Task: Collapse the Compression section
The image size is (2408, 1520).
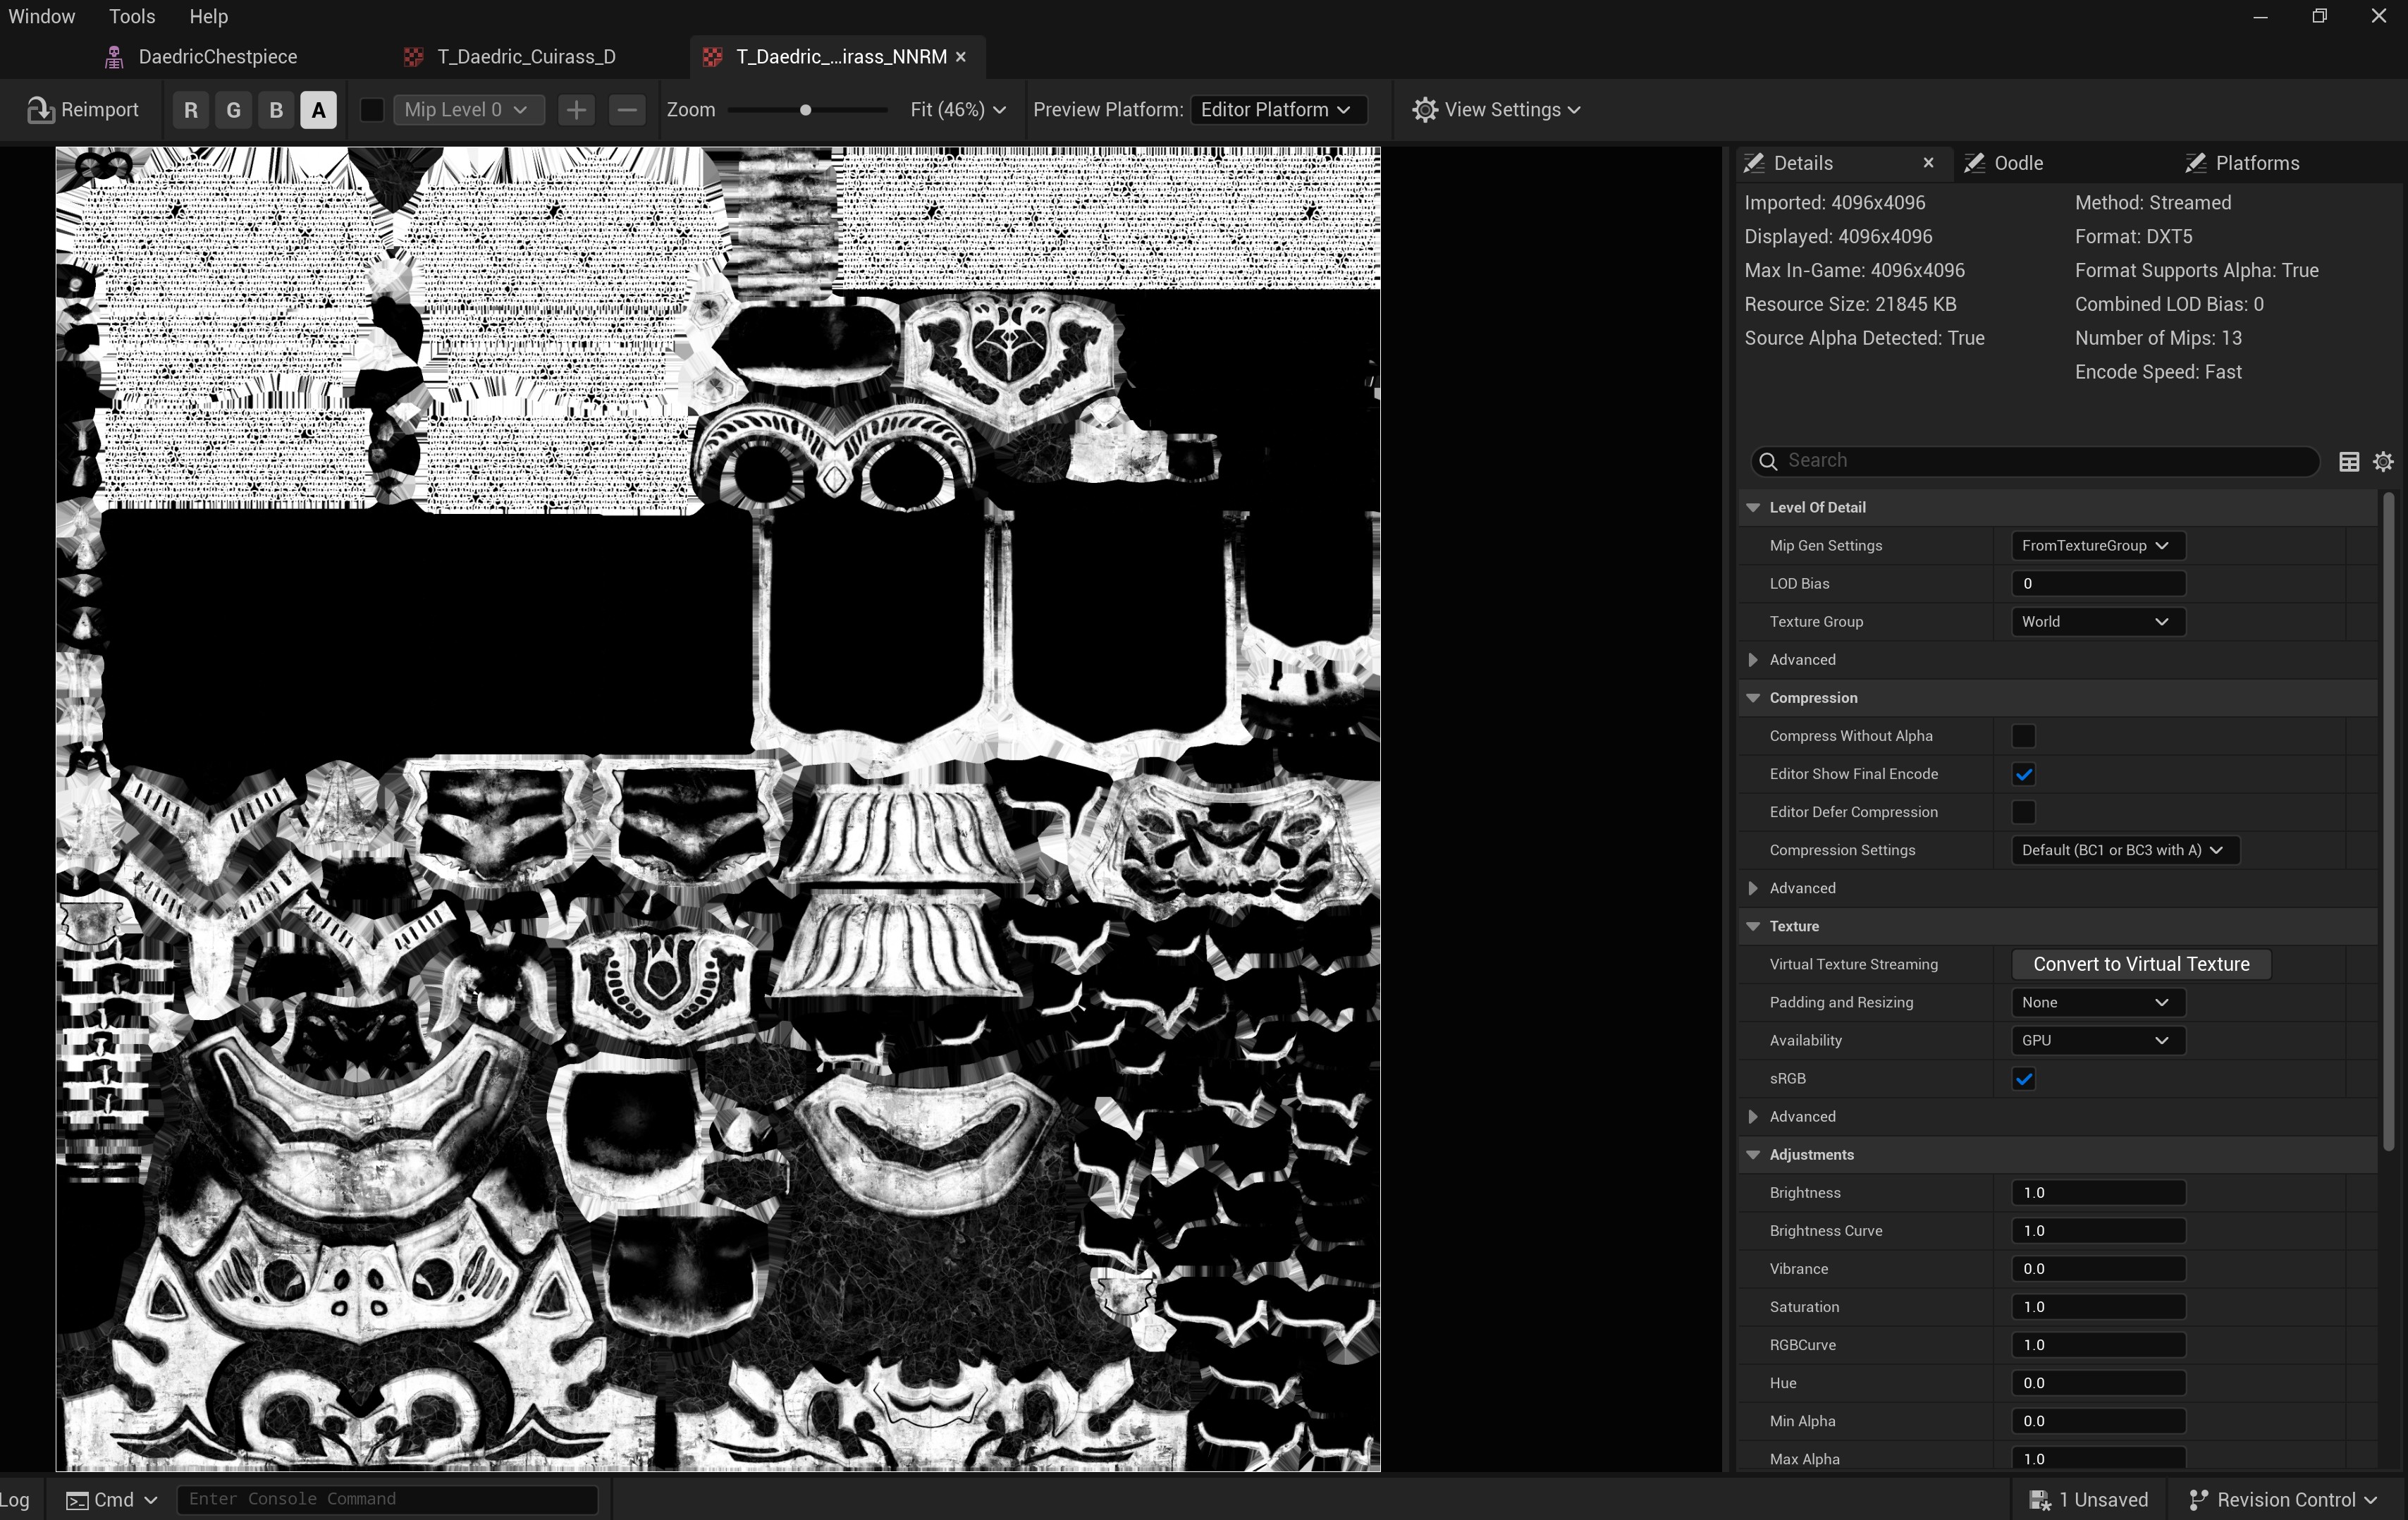Action: click(1753, 698)
